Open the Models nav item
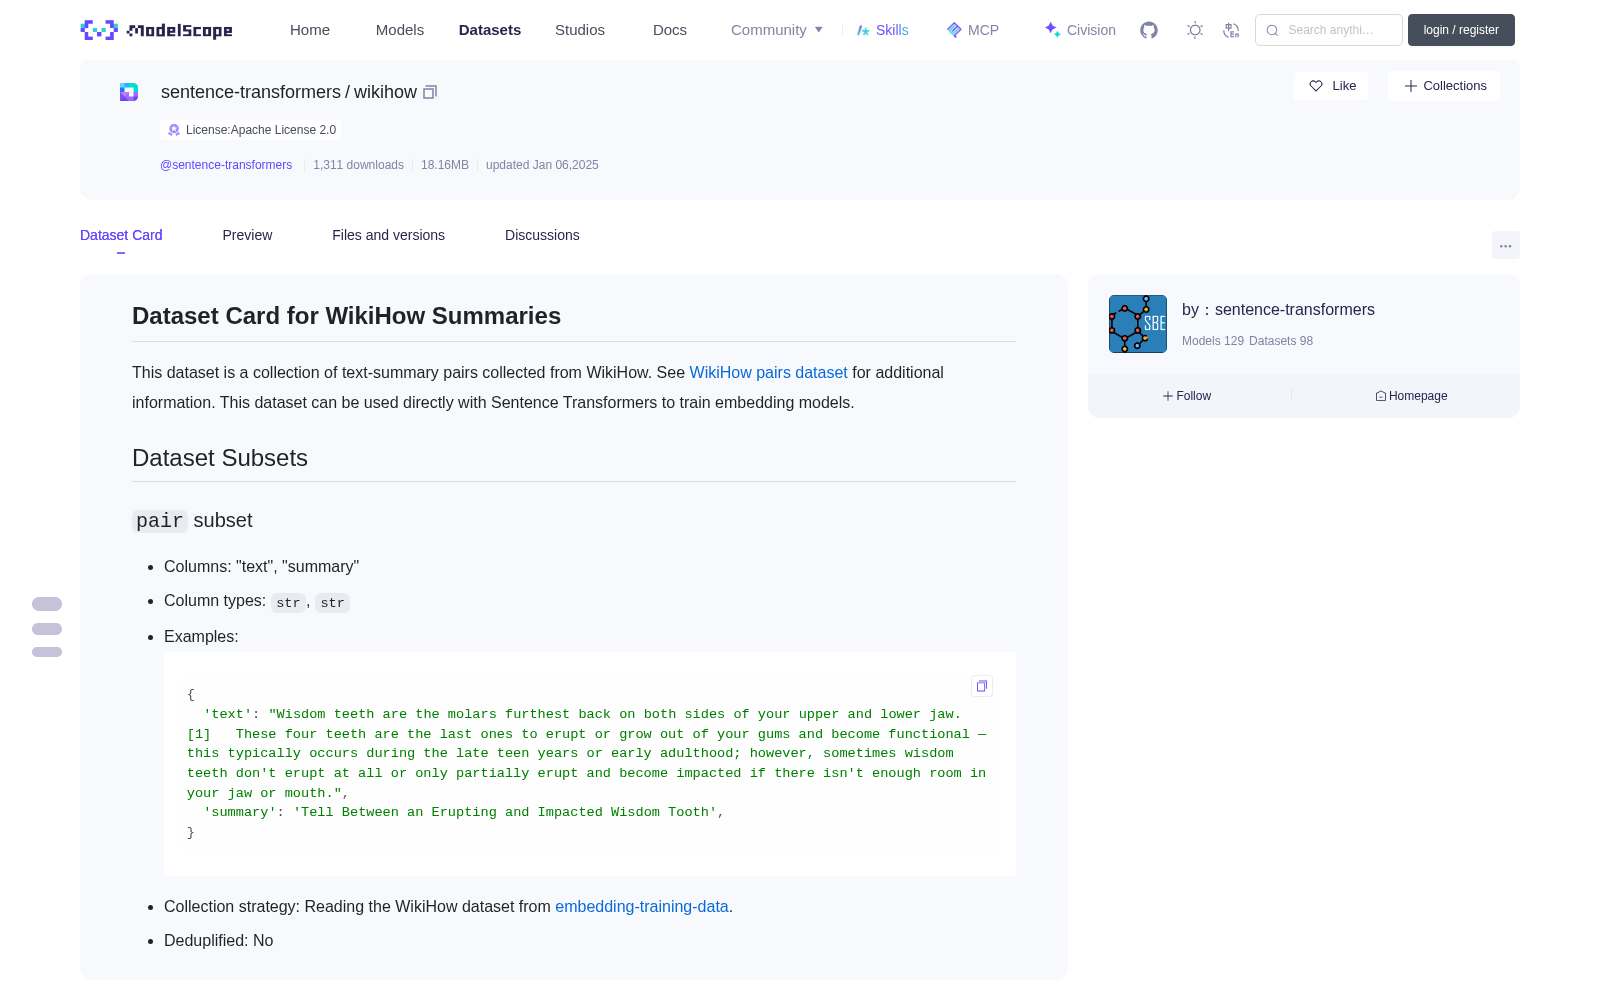This screenshot has width=1600, height=1000. pyautogui.click(x=400, y=30)
